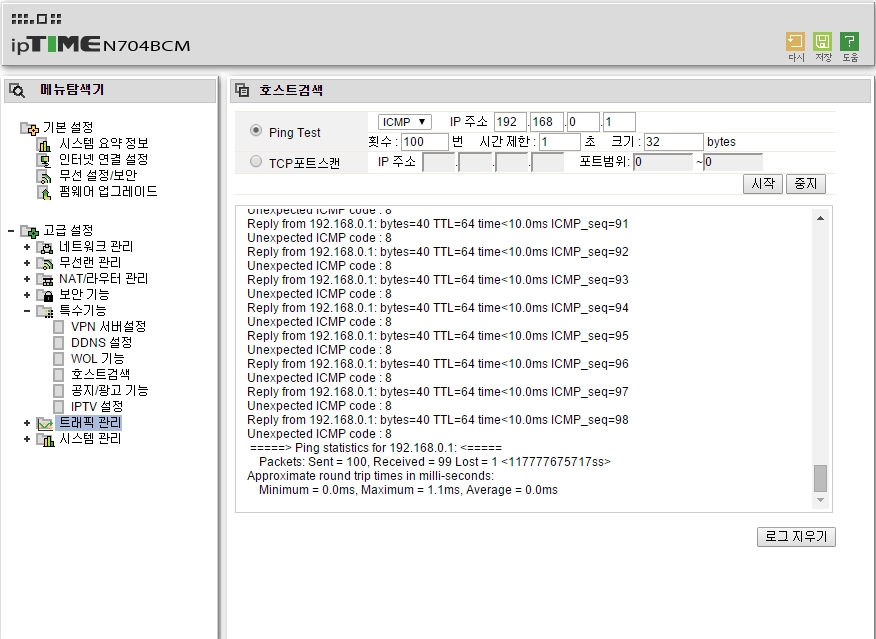Click the 횟수 count input field

[425, 142]
